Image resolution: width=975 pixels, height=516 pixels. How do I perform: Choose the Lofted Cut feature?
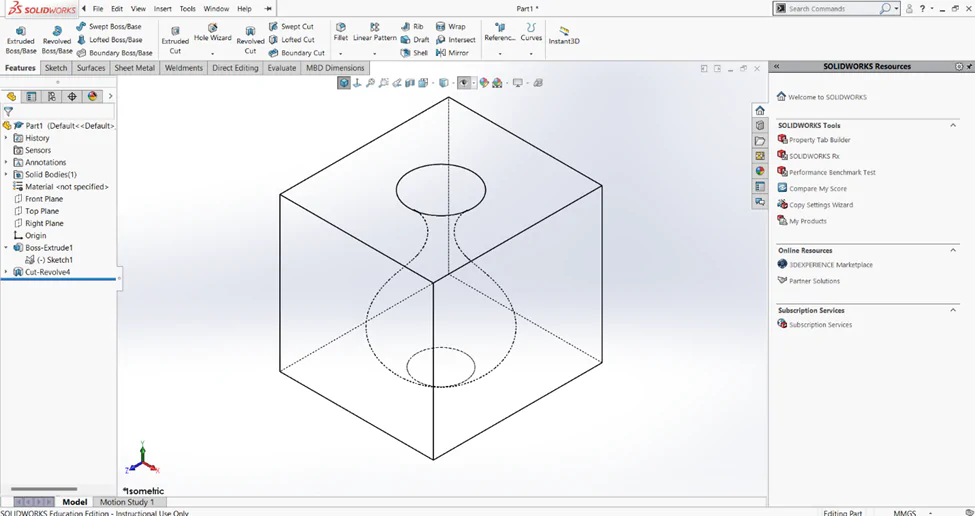click(x=292, y=40)
